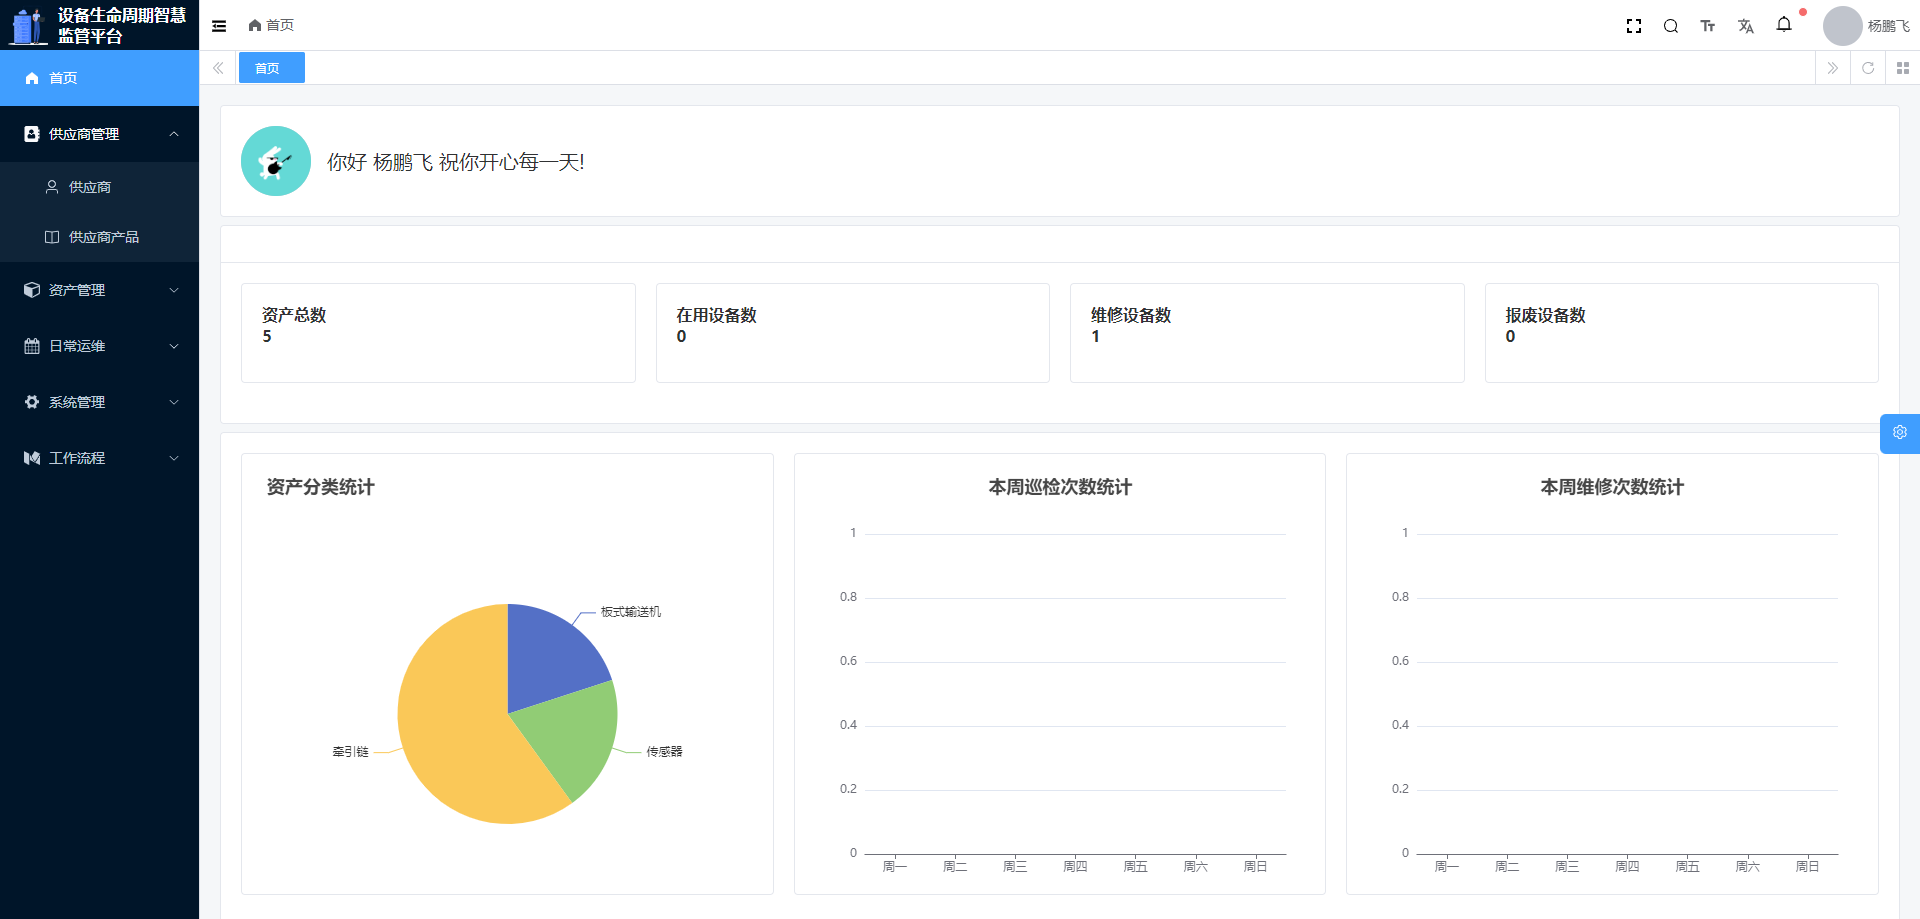Open the language translation icon
Viewport: 1920px width, 919px height.
coord(1746,26)
